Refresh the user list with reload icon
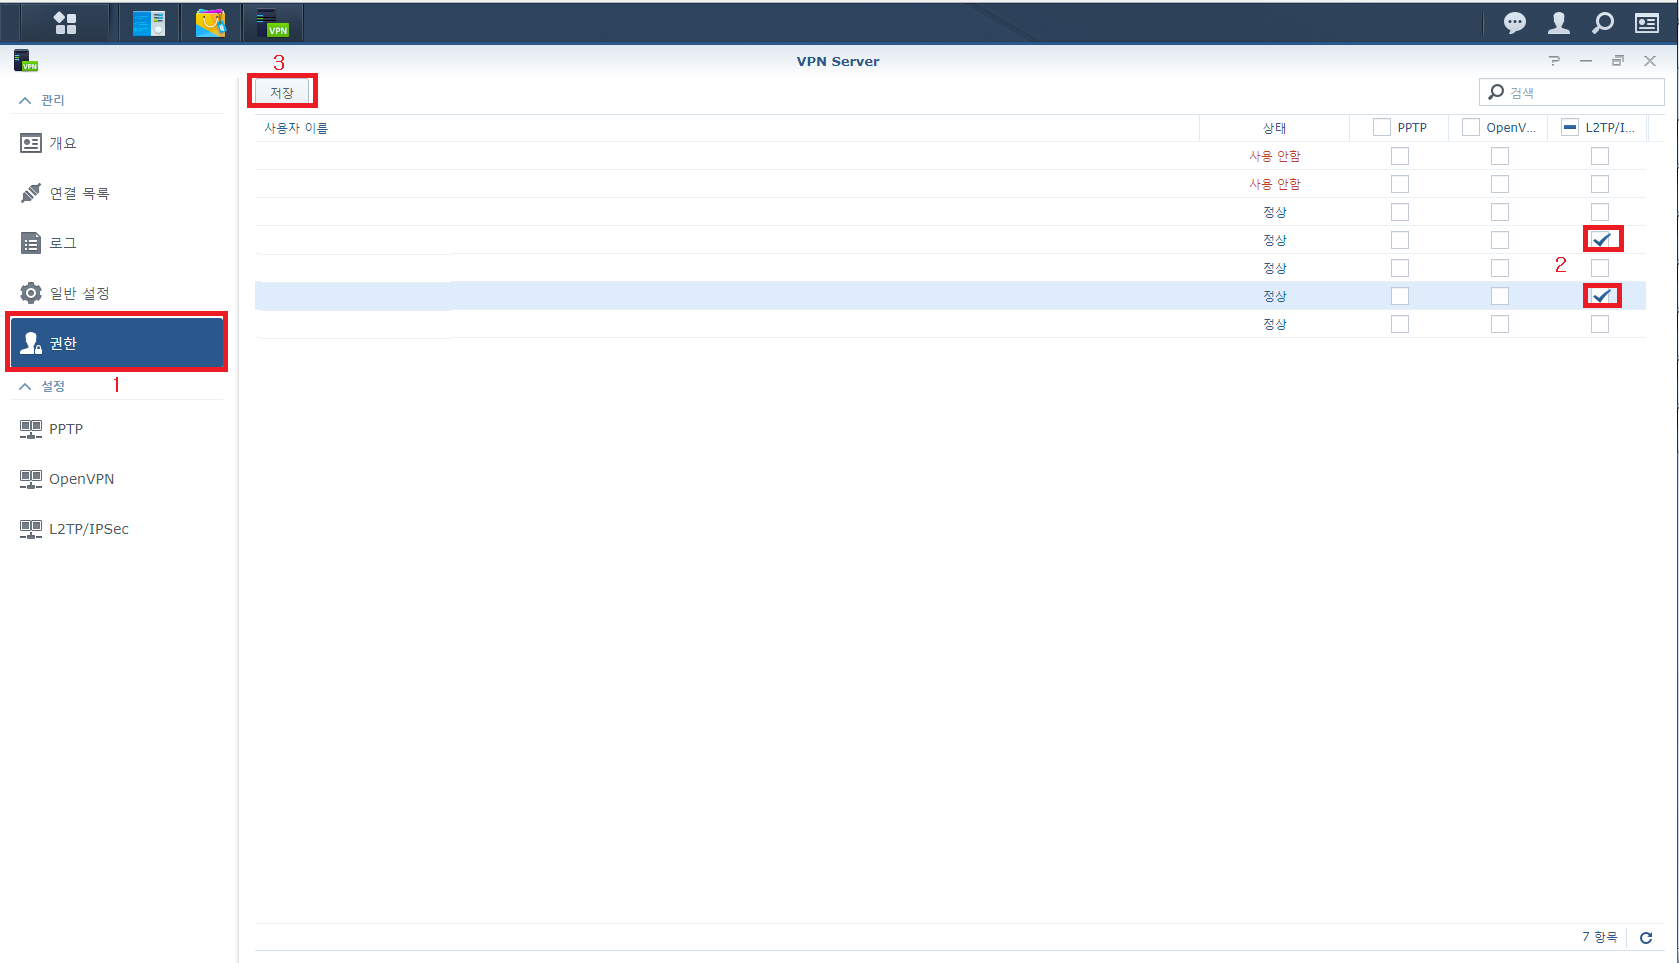This screenshot has width=1679, height=963. click(x=1646, y=938)
